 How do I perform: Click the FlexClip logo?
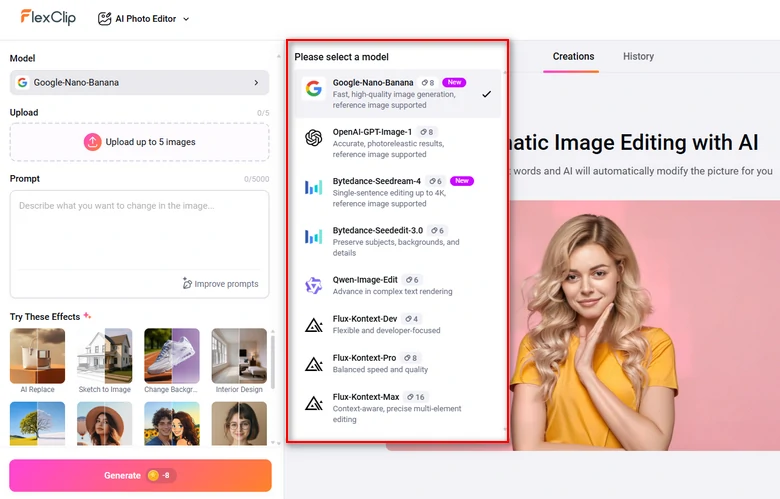[48, 17]
